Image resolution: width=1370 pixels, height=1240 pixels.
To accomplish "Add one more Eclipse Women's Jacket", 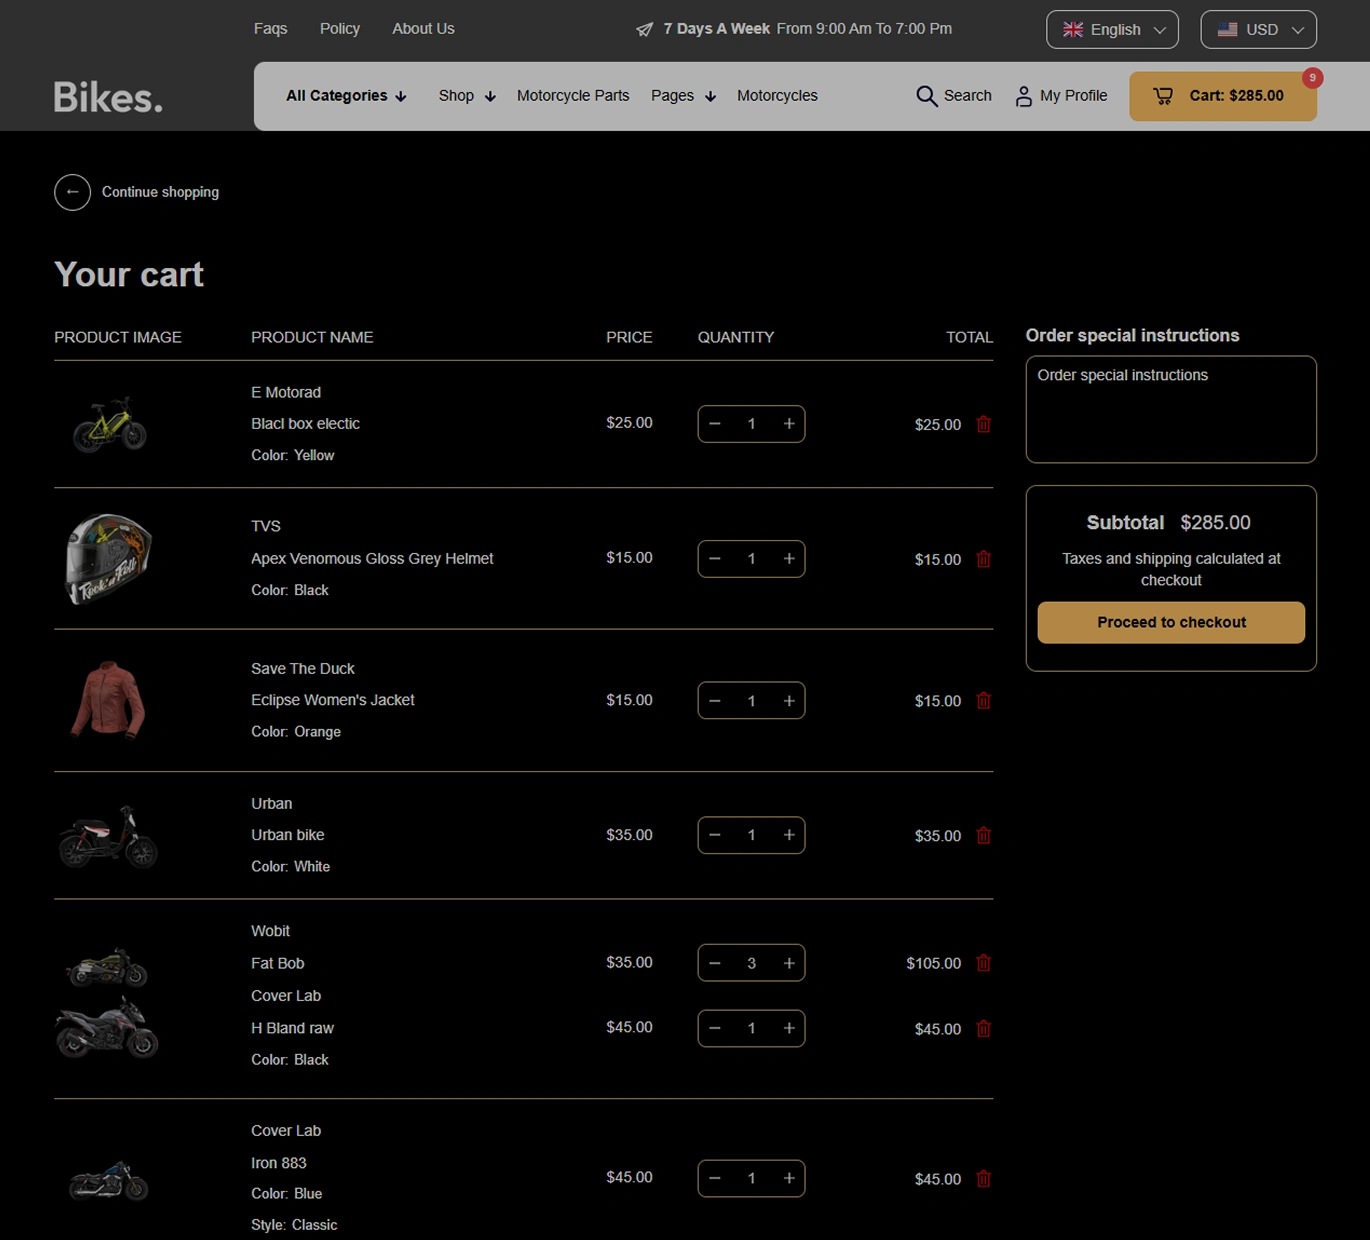I will [x=789, y=701].
